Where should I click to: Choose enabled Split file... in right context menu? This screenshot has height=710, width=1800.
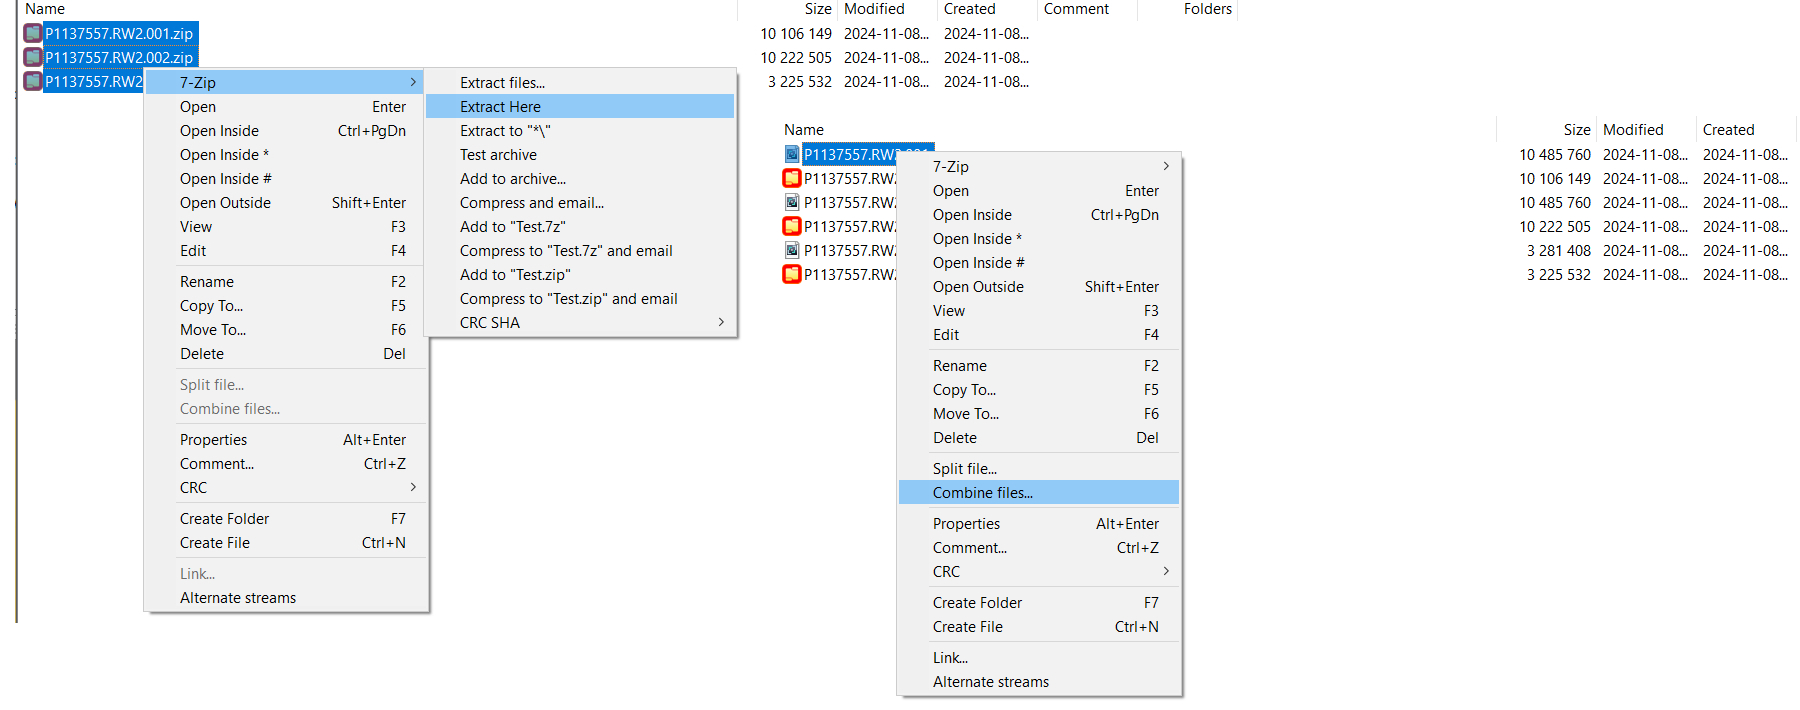[x=1039, y=468]
